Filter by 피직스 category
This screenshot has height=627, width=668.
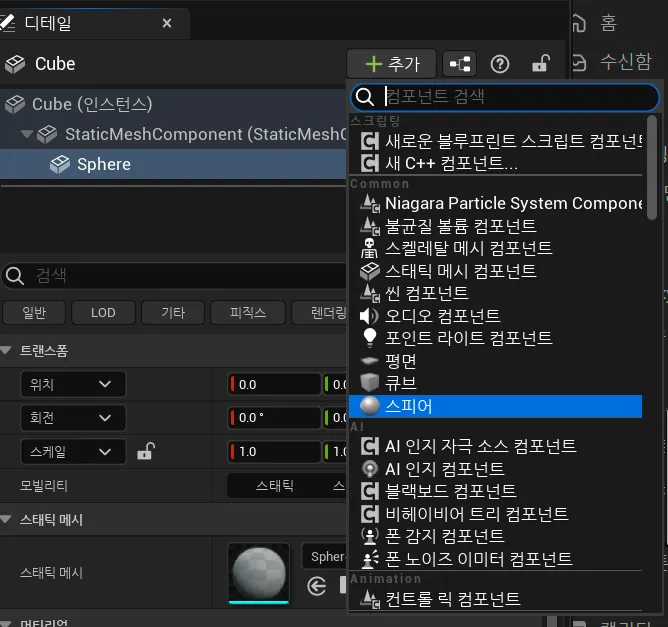point(248,313)
